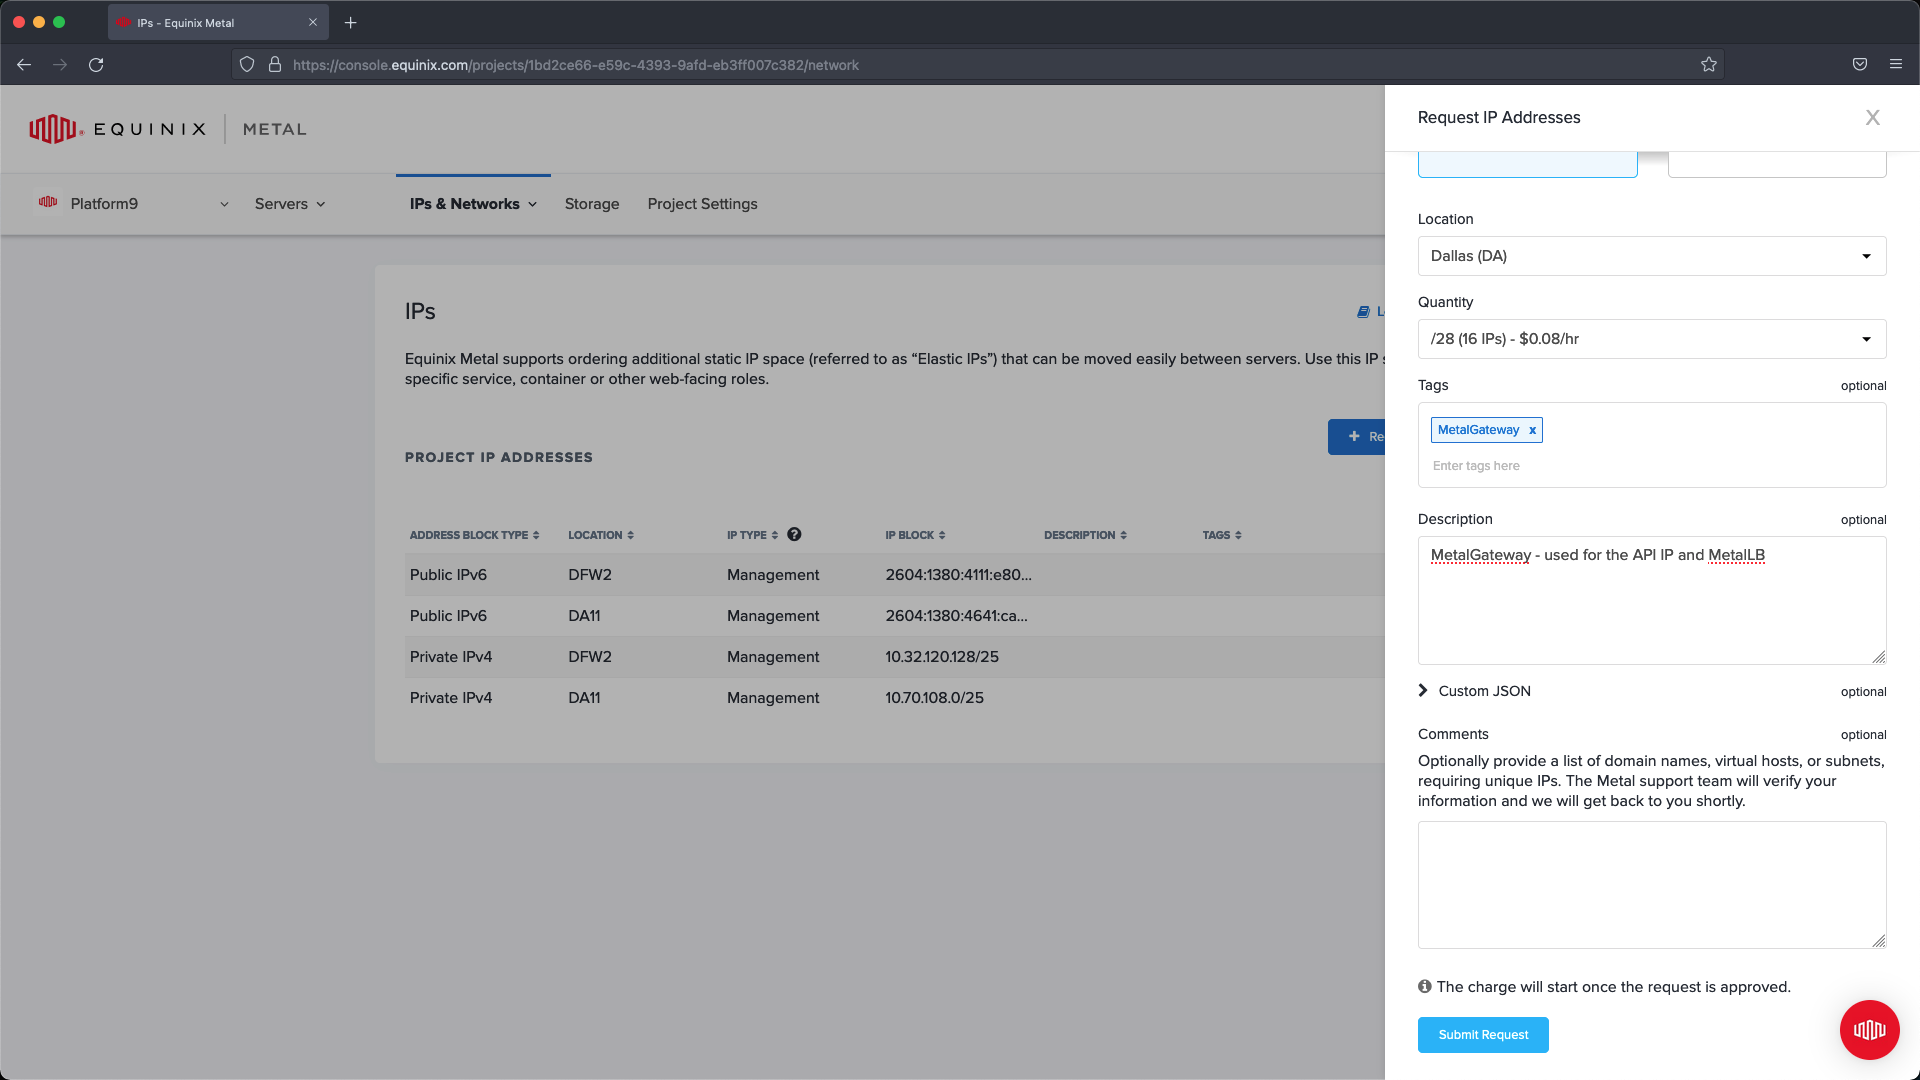Click the Platform9 project icon
The image size is (1920, 1080).
48,203
